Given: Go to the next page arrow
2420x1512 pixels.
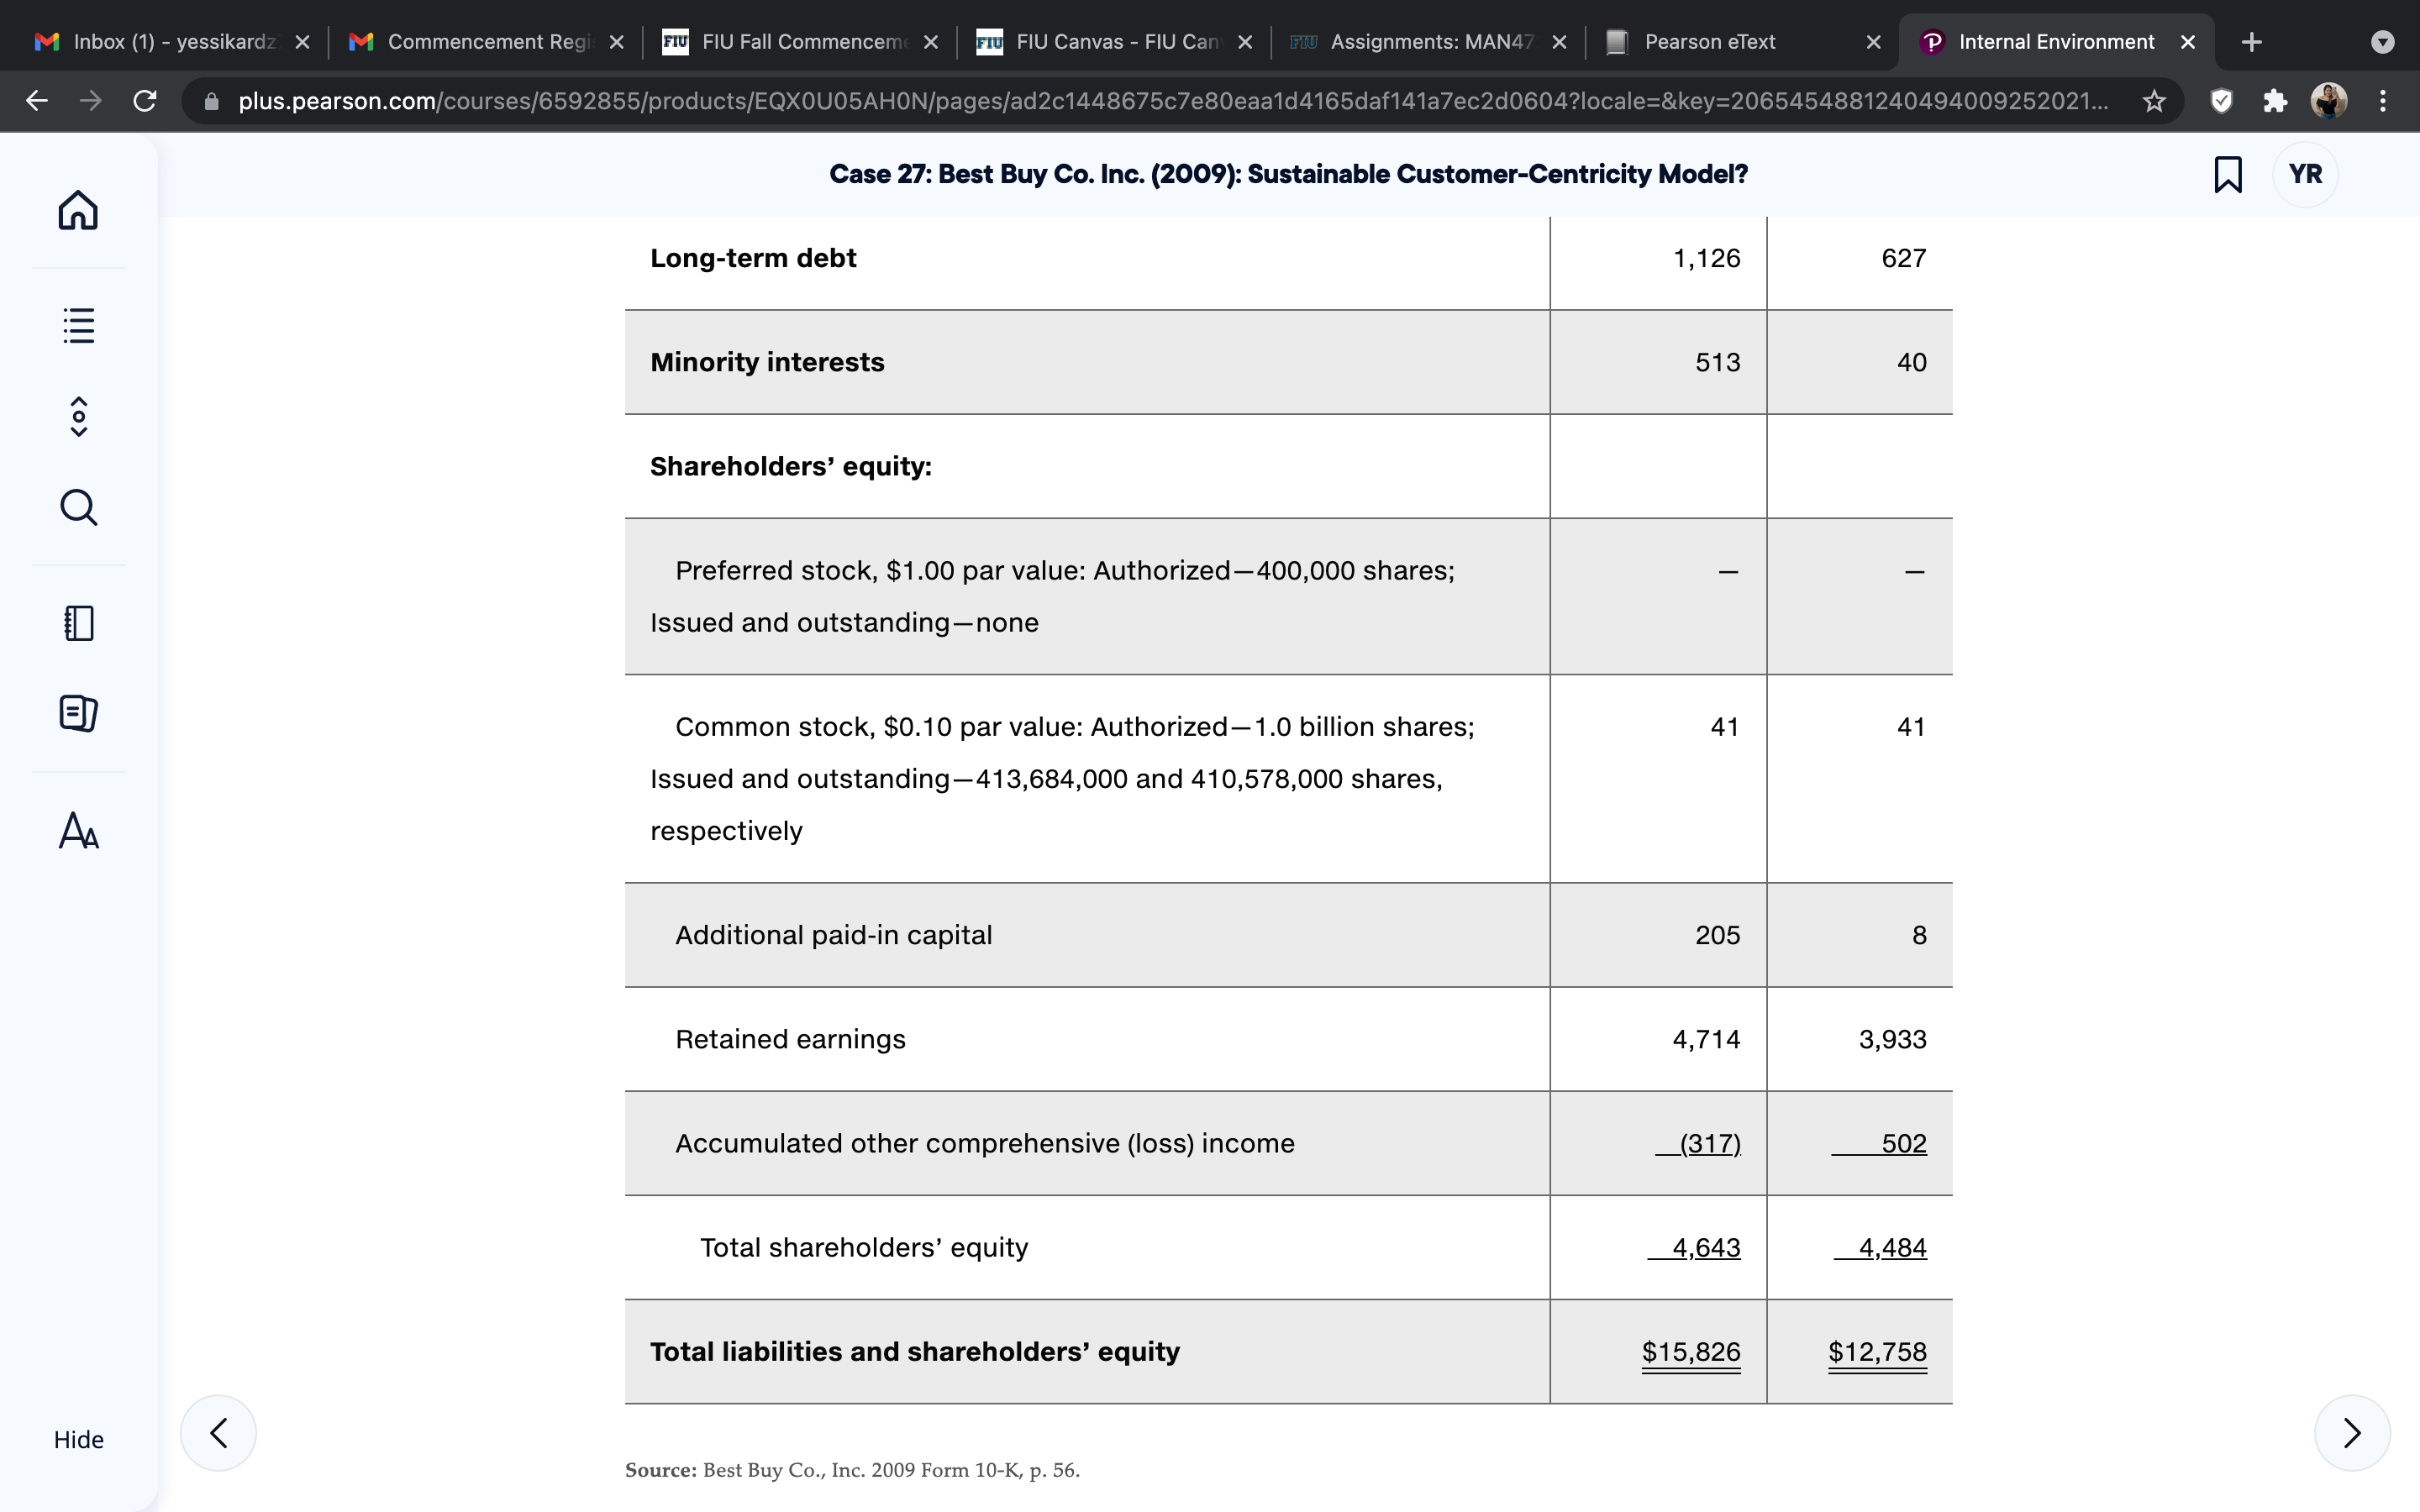Looking at the screenshot, I should tap(2352, 1433).
